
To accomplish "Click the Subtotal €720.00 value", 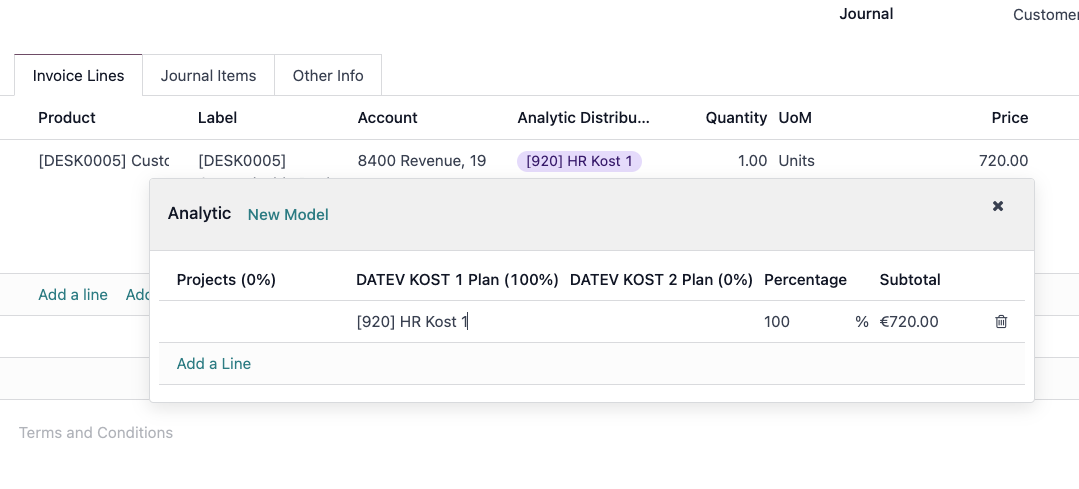I will [909, 322].
